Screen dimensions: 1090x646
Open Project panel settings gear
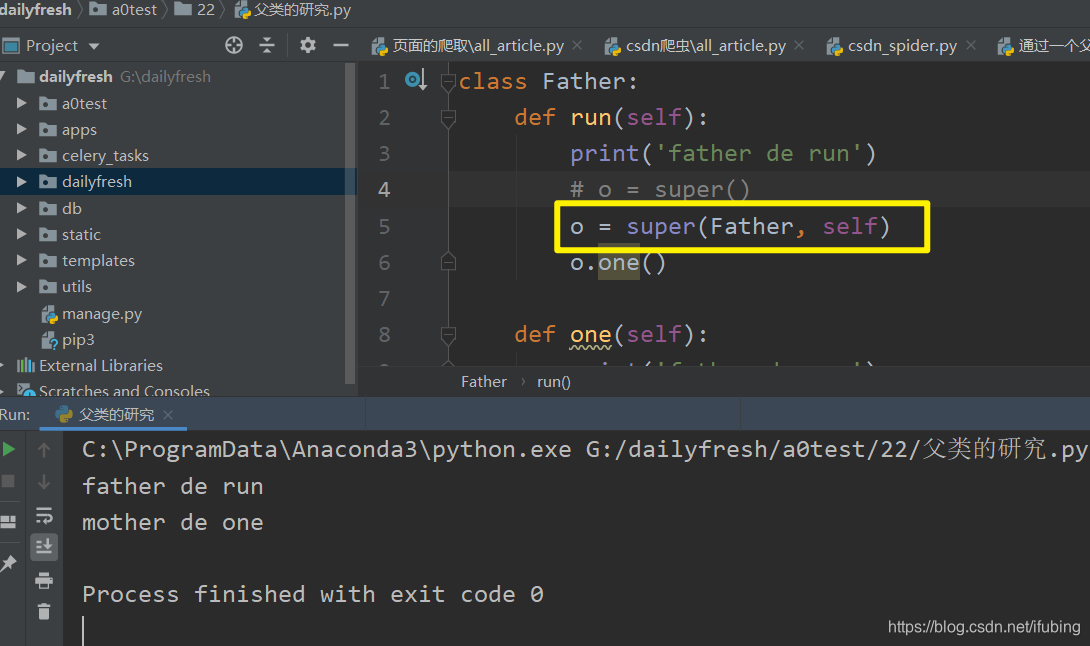tap(308, 46)
